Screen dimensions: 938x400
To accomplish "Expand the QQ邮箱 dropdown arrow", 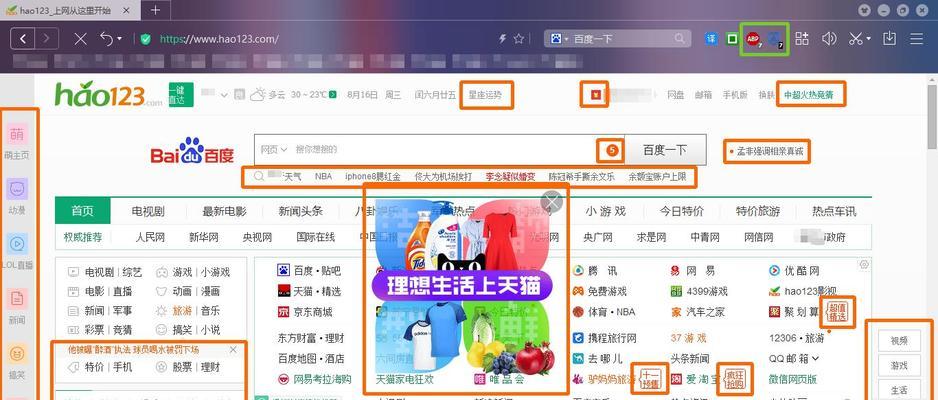I will 815,359.
